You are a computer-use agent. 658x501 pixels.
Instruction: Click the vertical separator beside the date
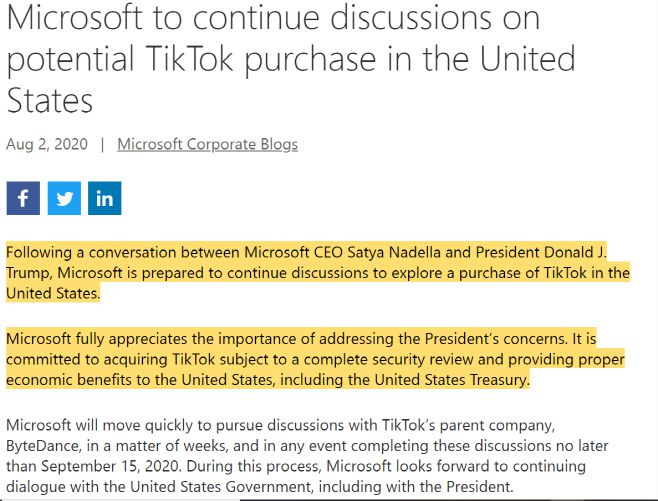click(102, 144)
